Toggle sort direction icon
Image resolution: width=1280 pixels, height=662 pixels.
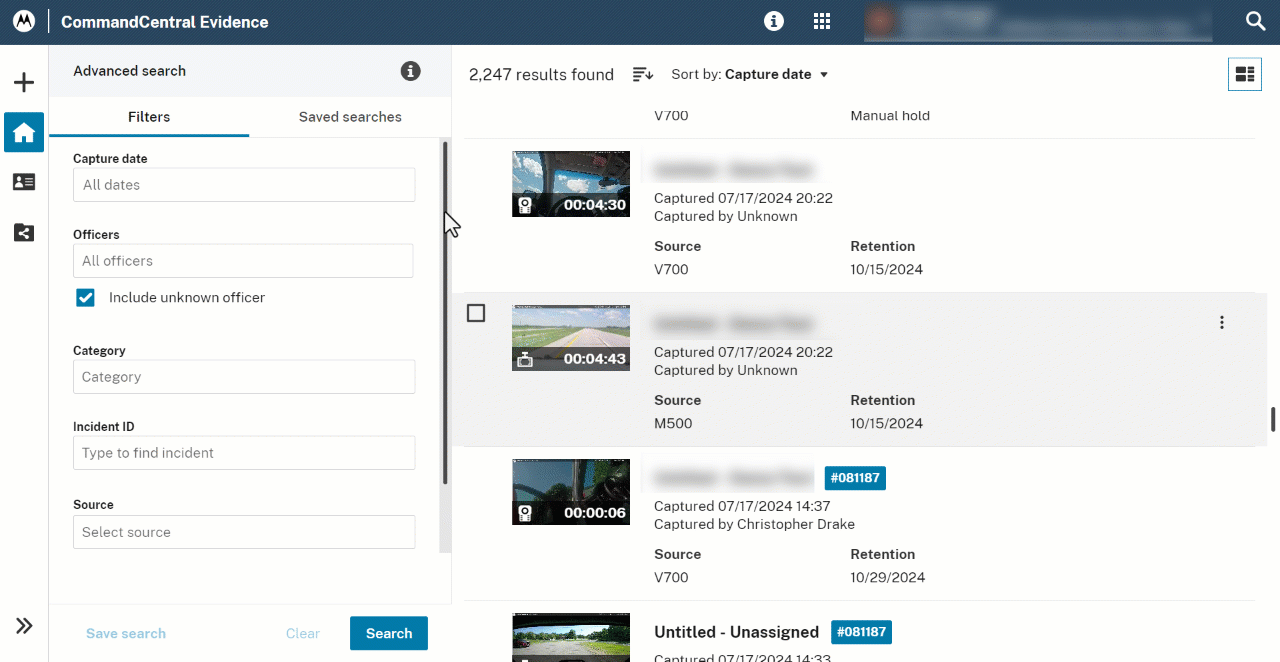tap(643, 75)
